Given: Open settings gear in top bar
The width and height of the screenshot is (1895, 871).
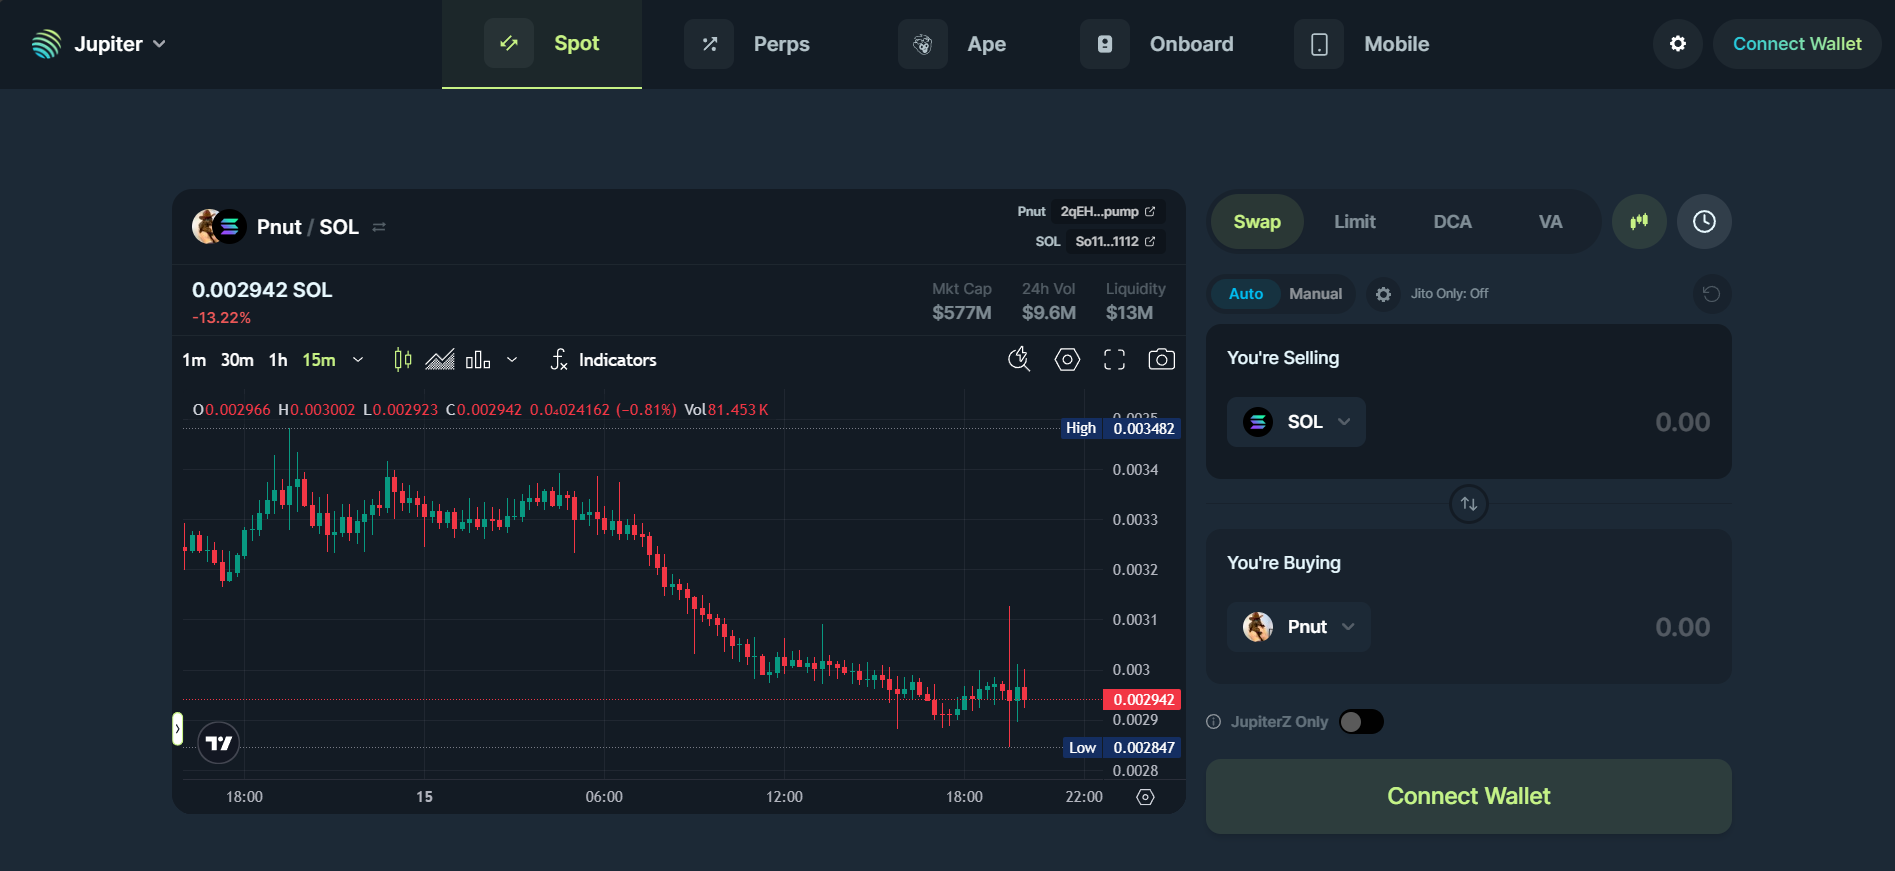Looking at the screenshot, I should click(x=1678, y=44).
